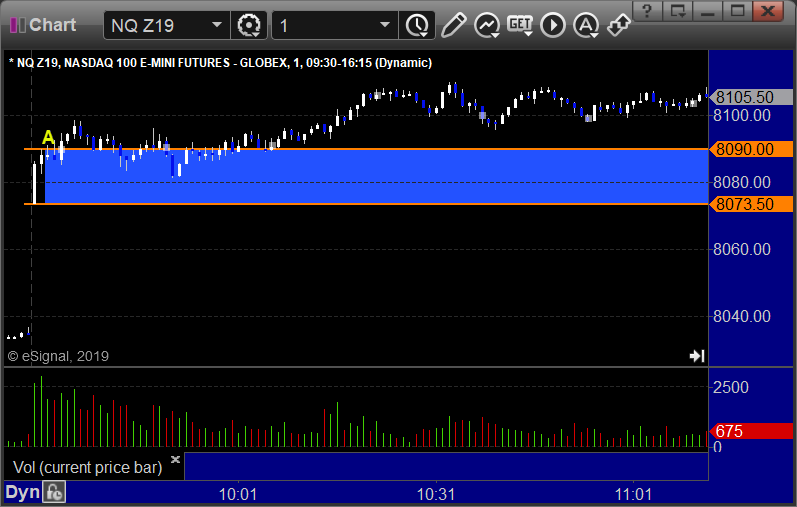Click the 675 volume value marker
This screenshot has height=507, width=797.
click(x=751, y=431)
